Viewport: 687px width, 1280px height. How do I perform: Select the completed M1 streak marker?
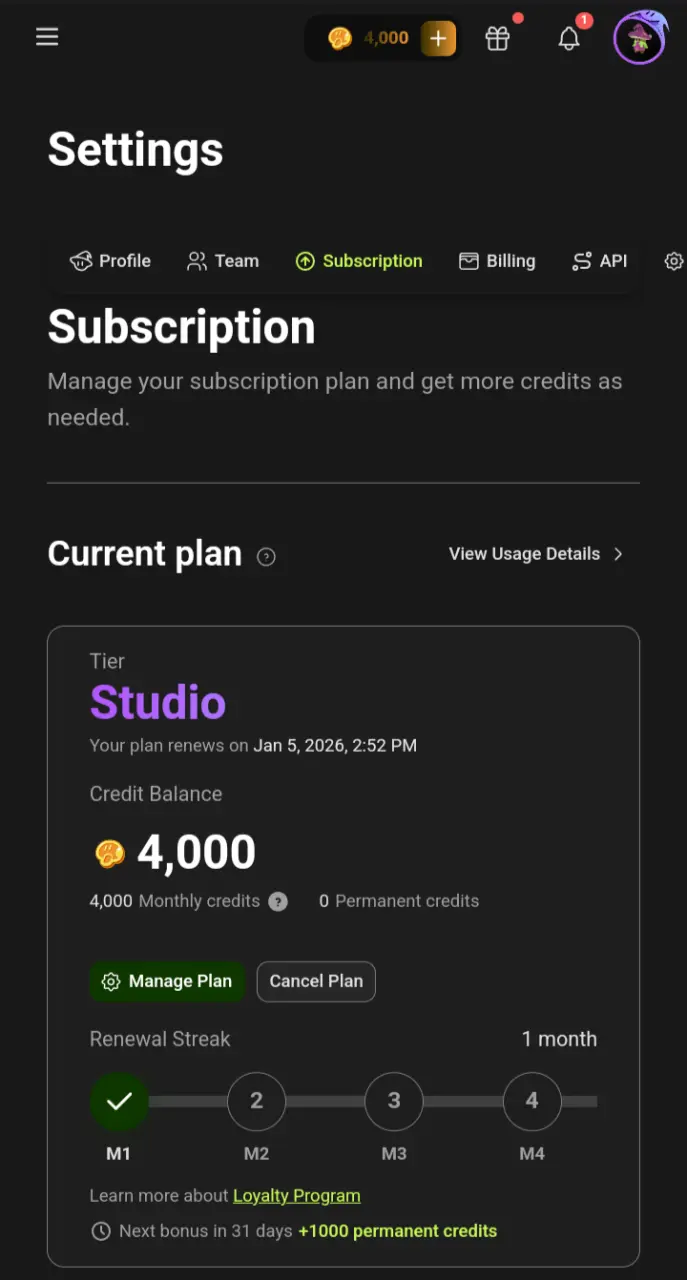(119, 1101)
